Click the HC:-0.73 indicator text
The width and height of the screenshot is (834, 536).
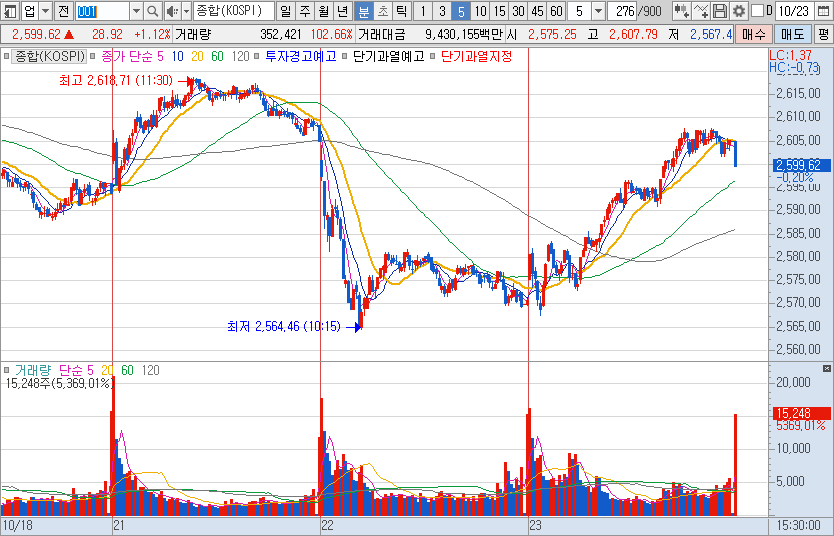point(794,67)
